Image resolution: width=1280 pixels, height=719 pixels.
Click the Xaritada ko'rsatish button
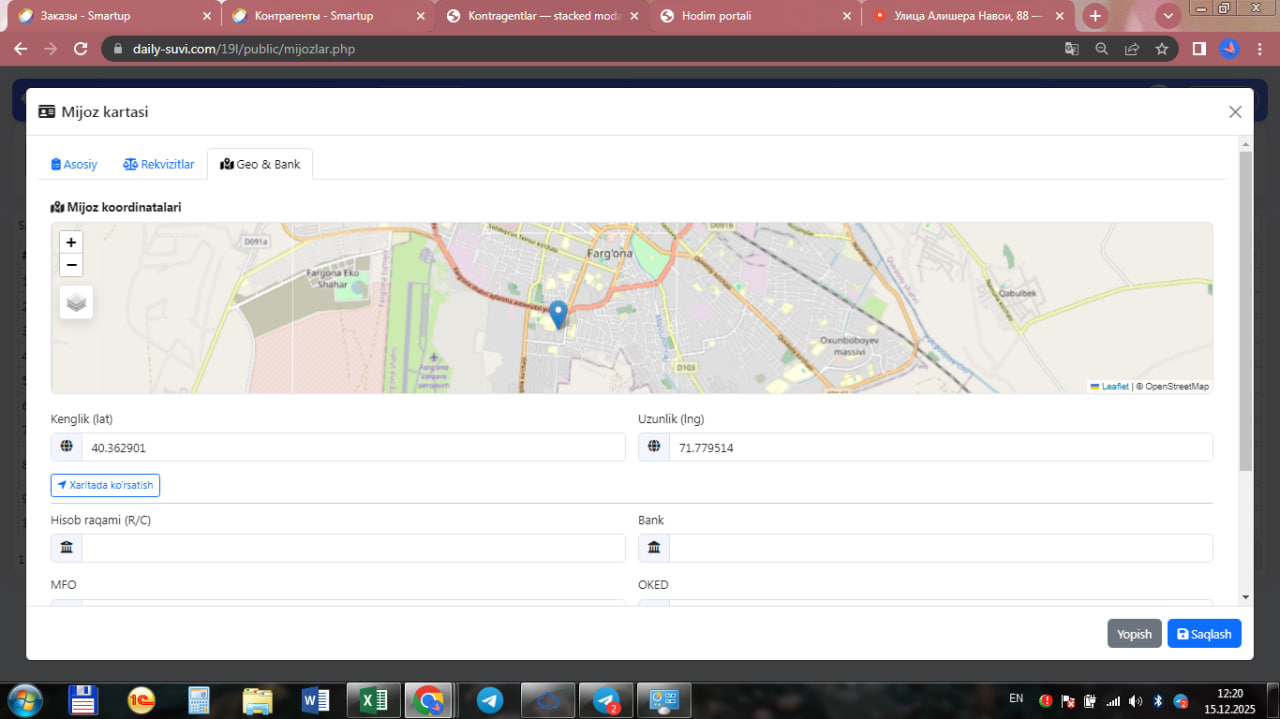tap(105, 485)
